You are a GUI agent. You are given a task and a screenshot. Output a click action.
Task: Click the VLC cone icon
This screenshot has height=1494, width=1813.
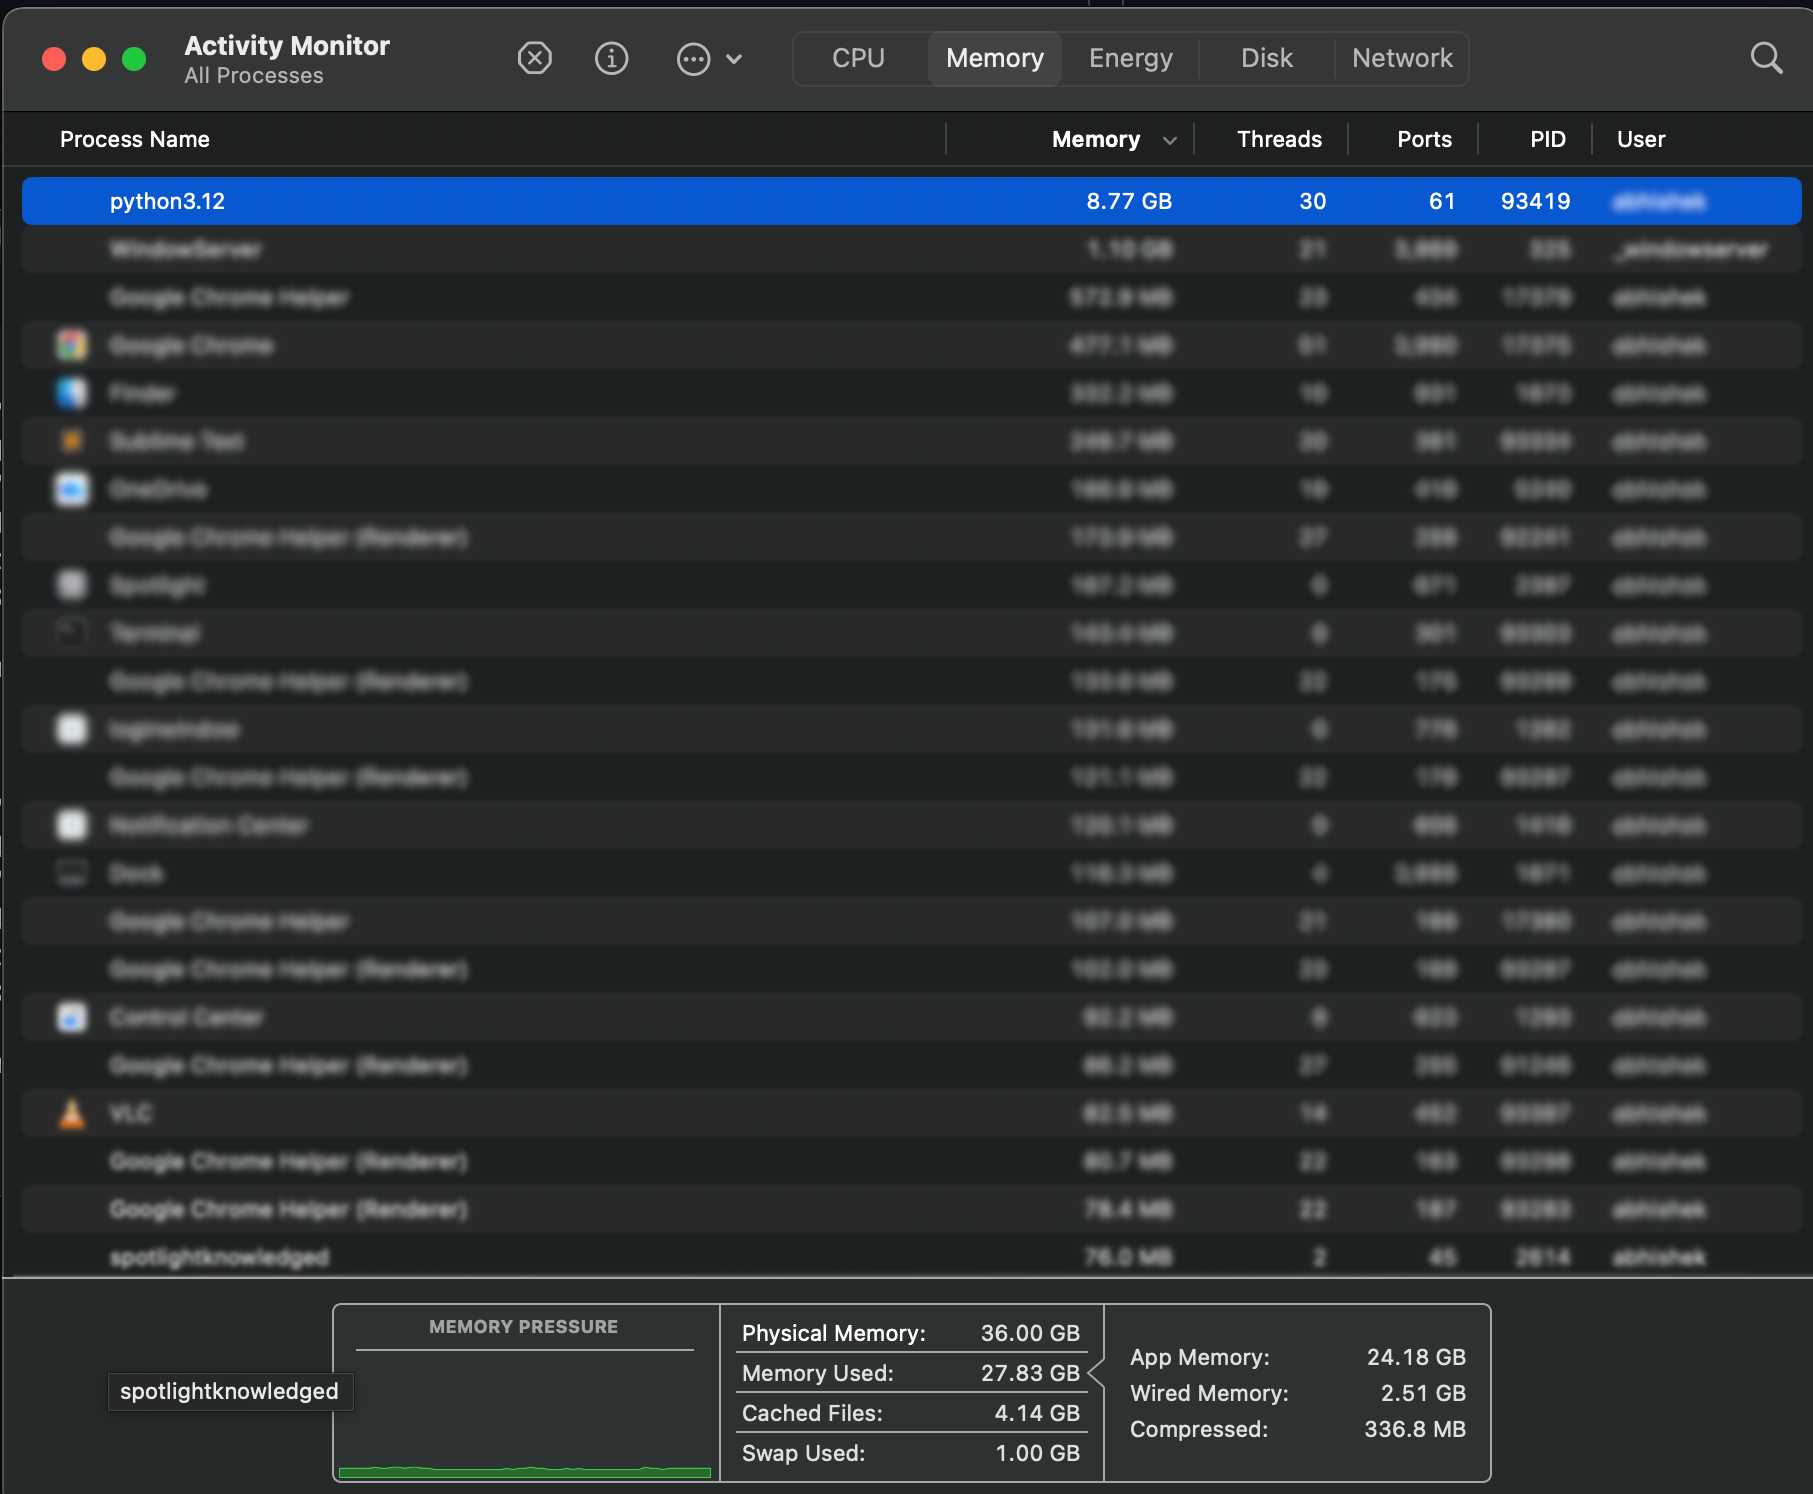tap(72, 1113)
